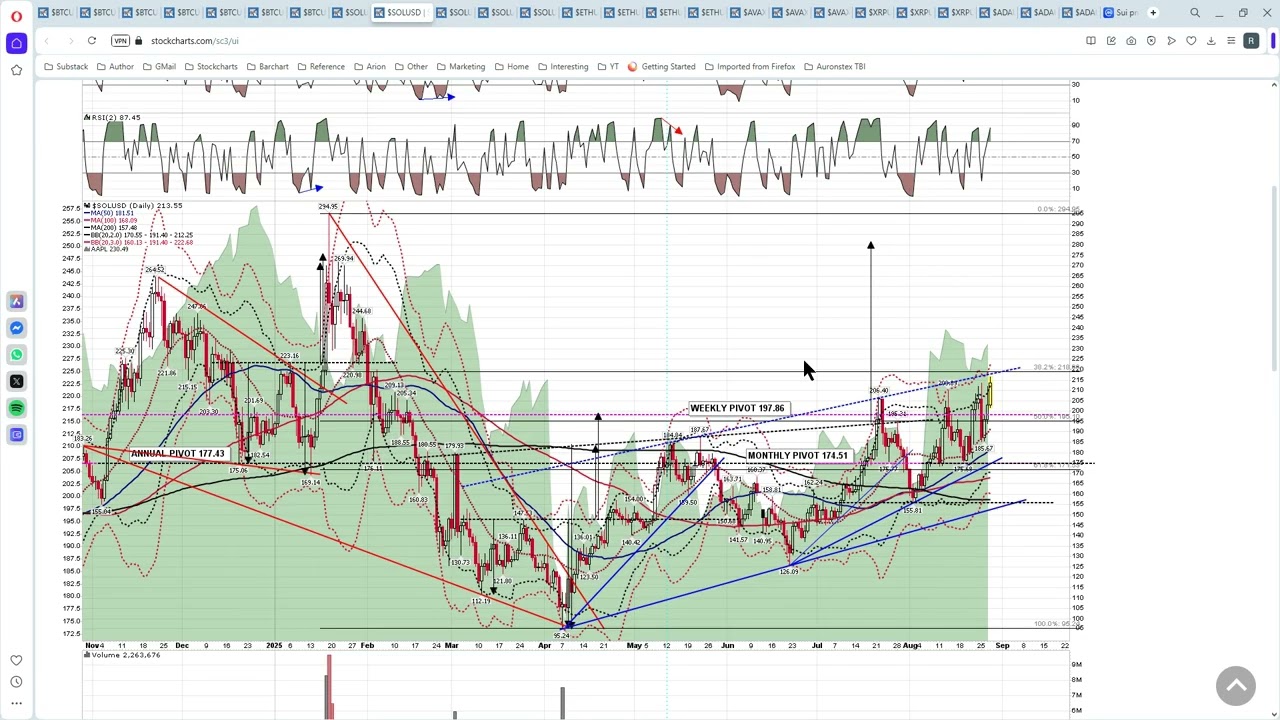Open Easy Setup sliders icon
1280x720 pixels.
tap(1231, 41)
